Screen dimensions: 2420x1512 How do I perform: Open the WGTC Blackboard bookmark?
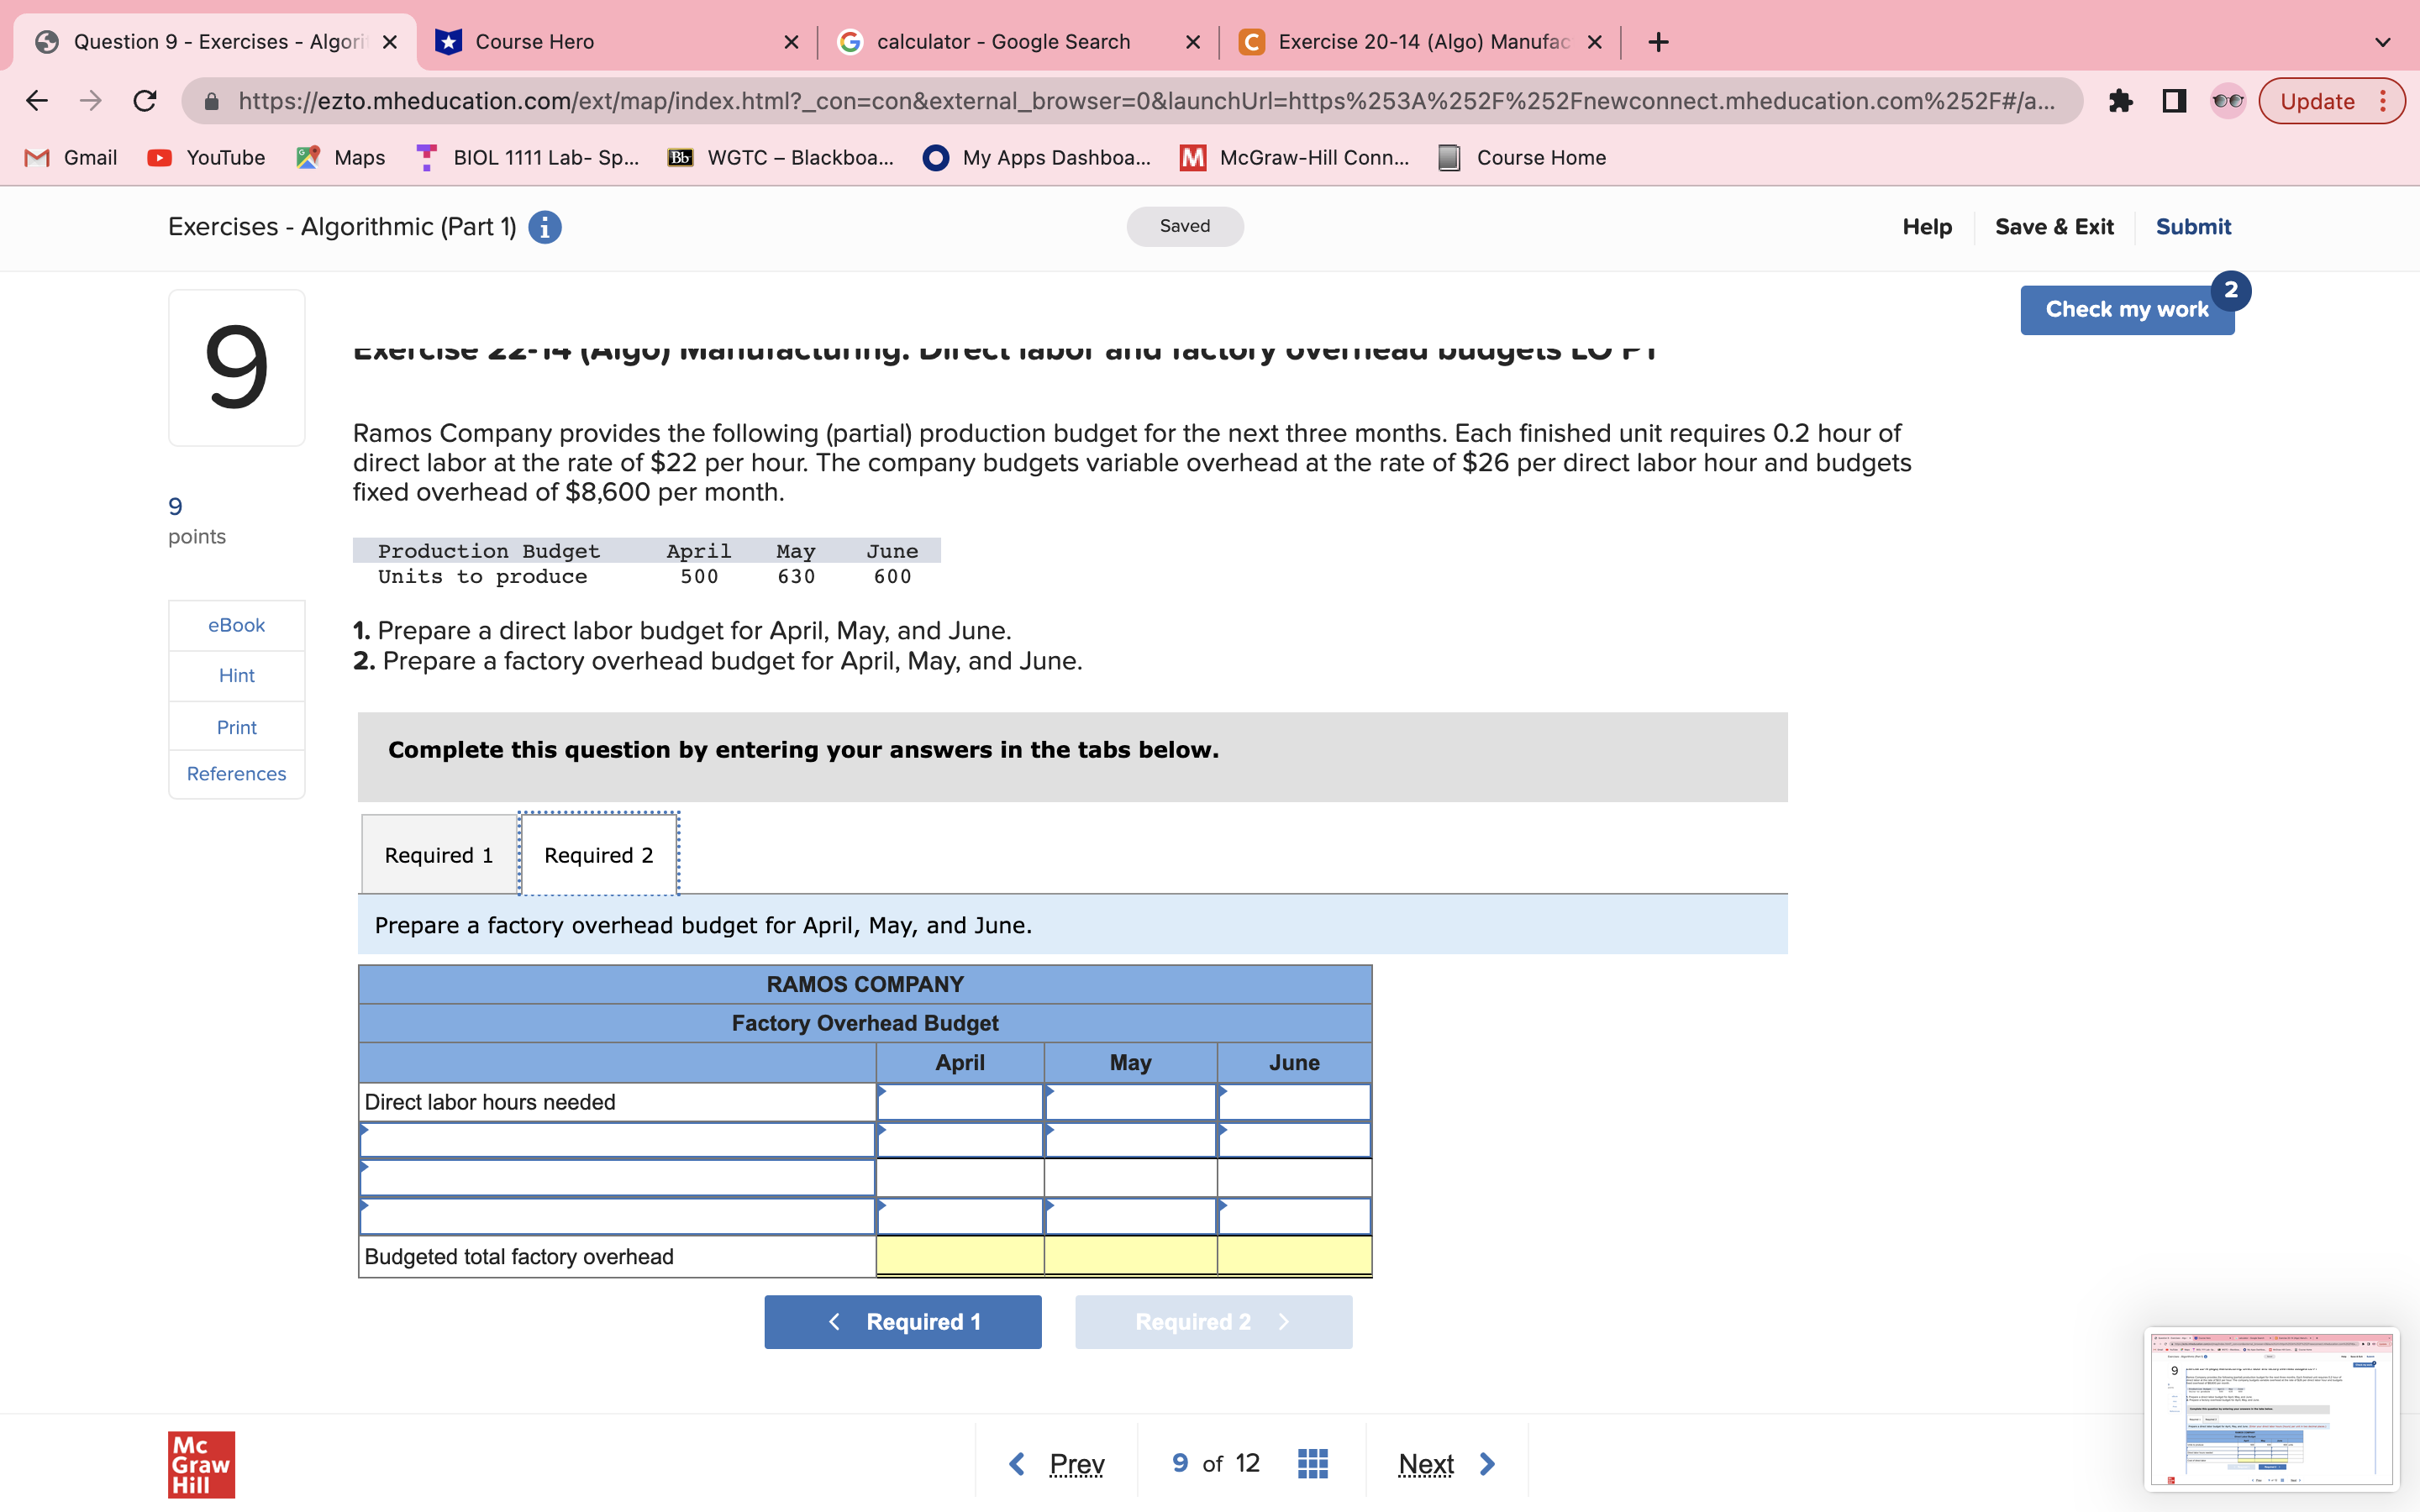pos(780,157)
